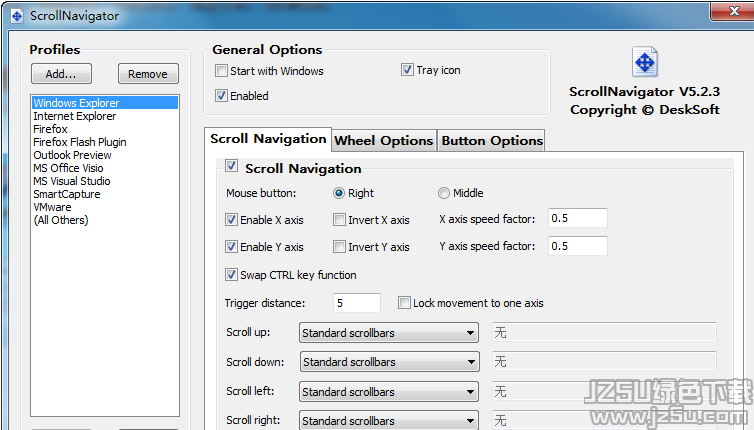Click the X axis speed factor field
Viewport: 754px width, 430px height.
pyautogui.click(x=578, y=218)
